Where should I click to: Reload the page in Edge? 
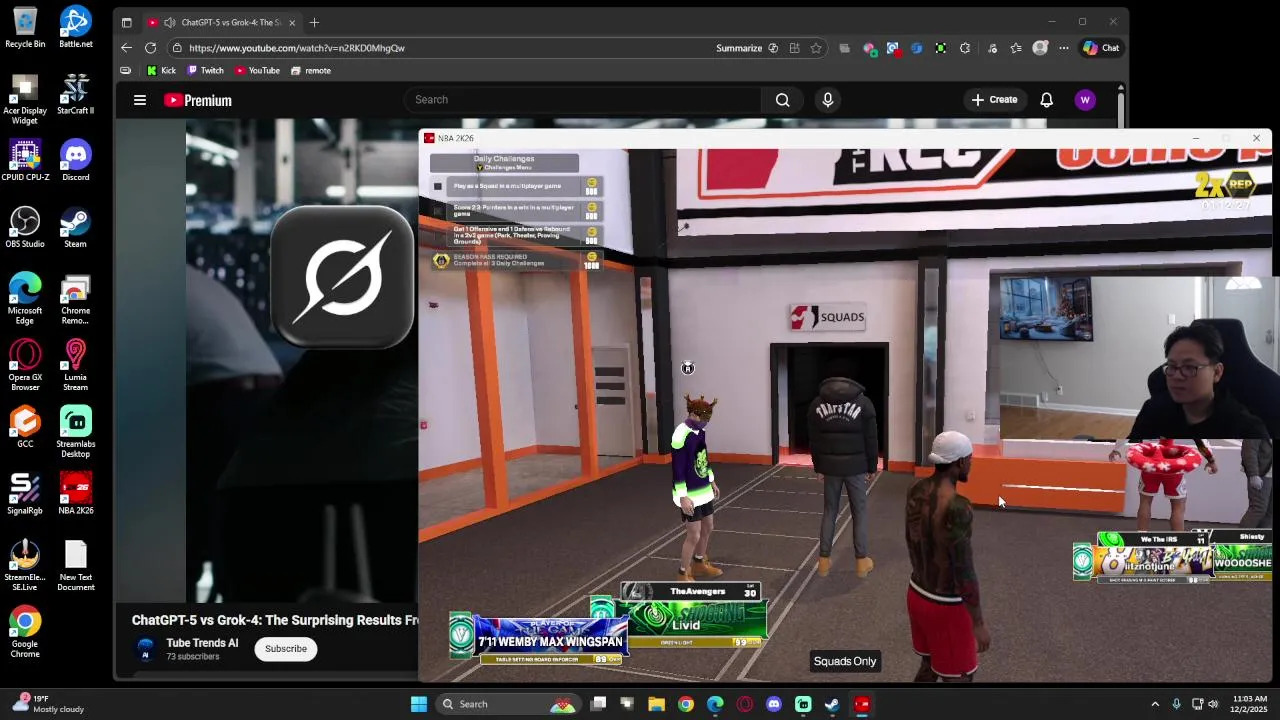coord(150,48)
